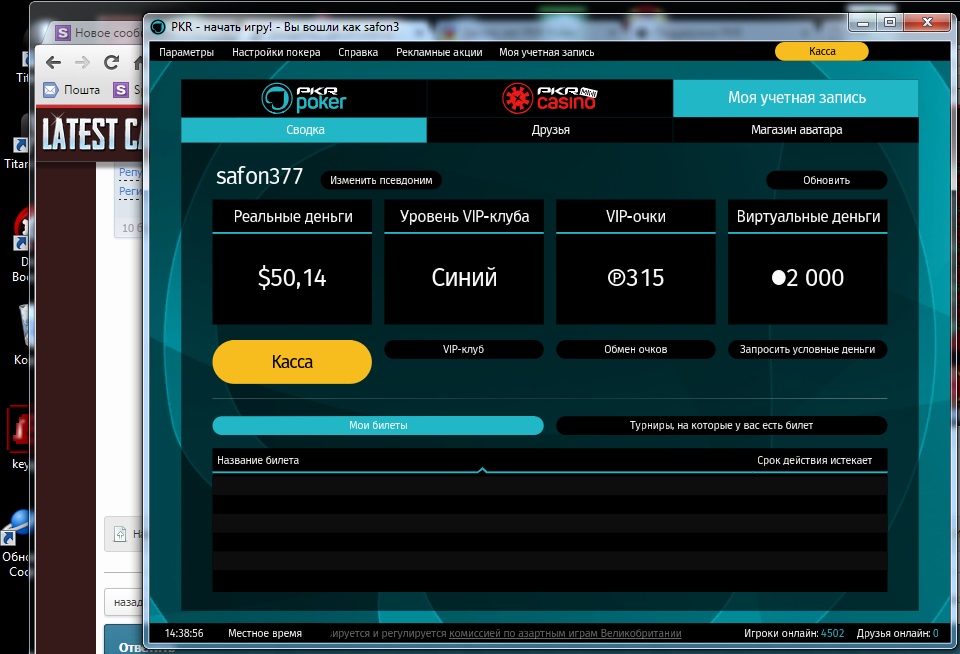The image size is (960, 654).
Task: Click the Местное время label
Action: (x=264, y=633)
